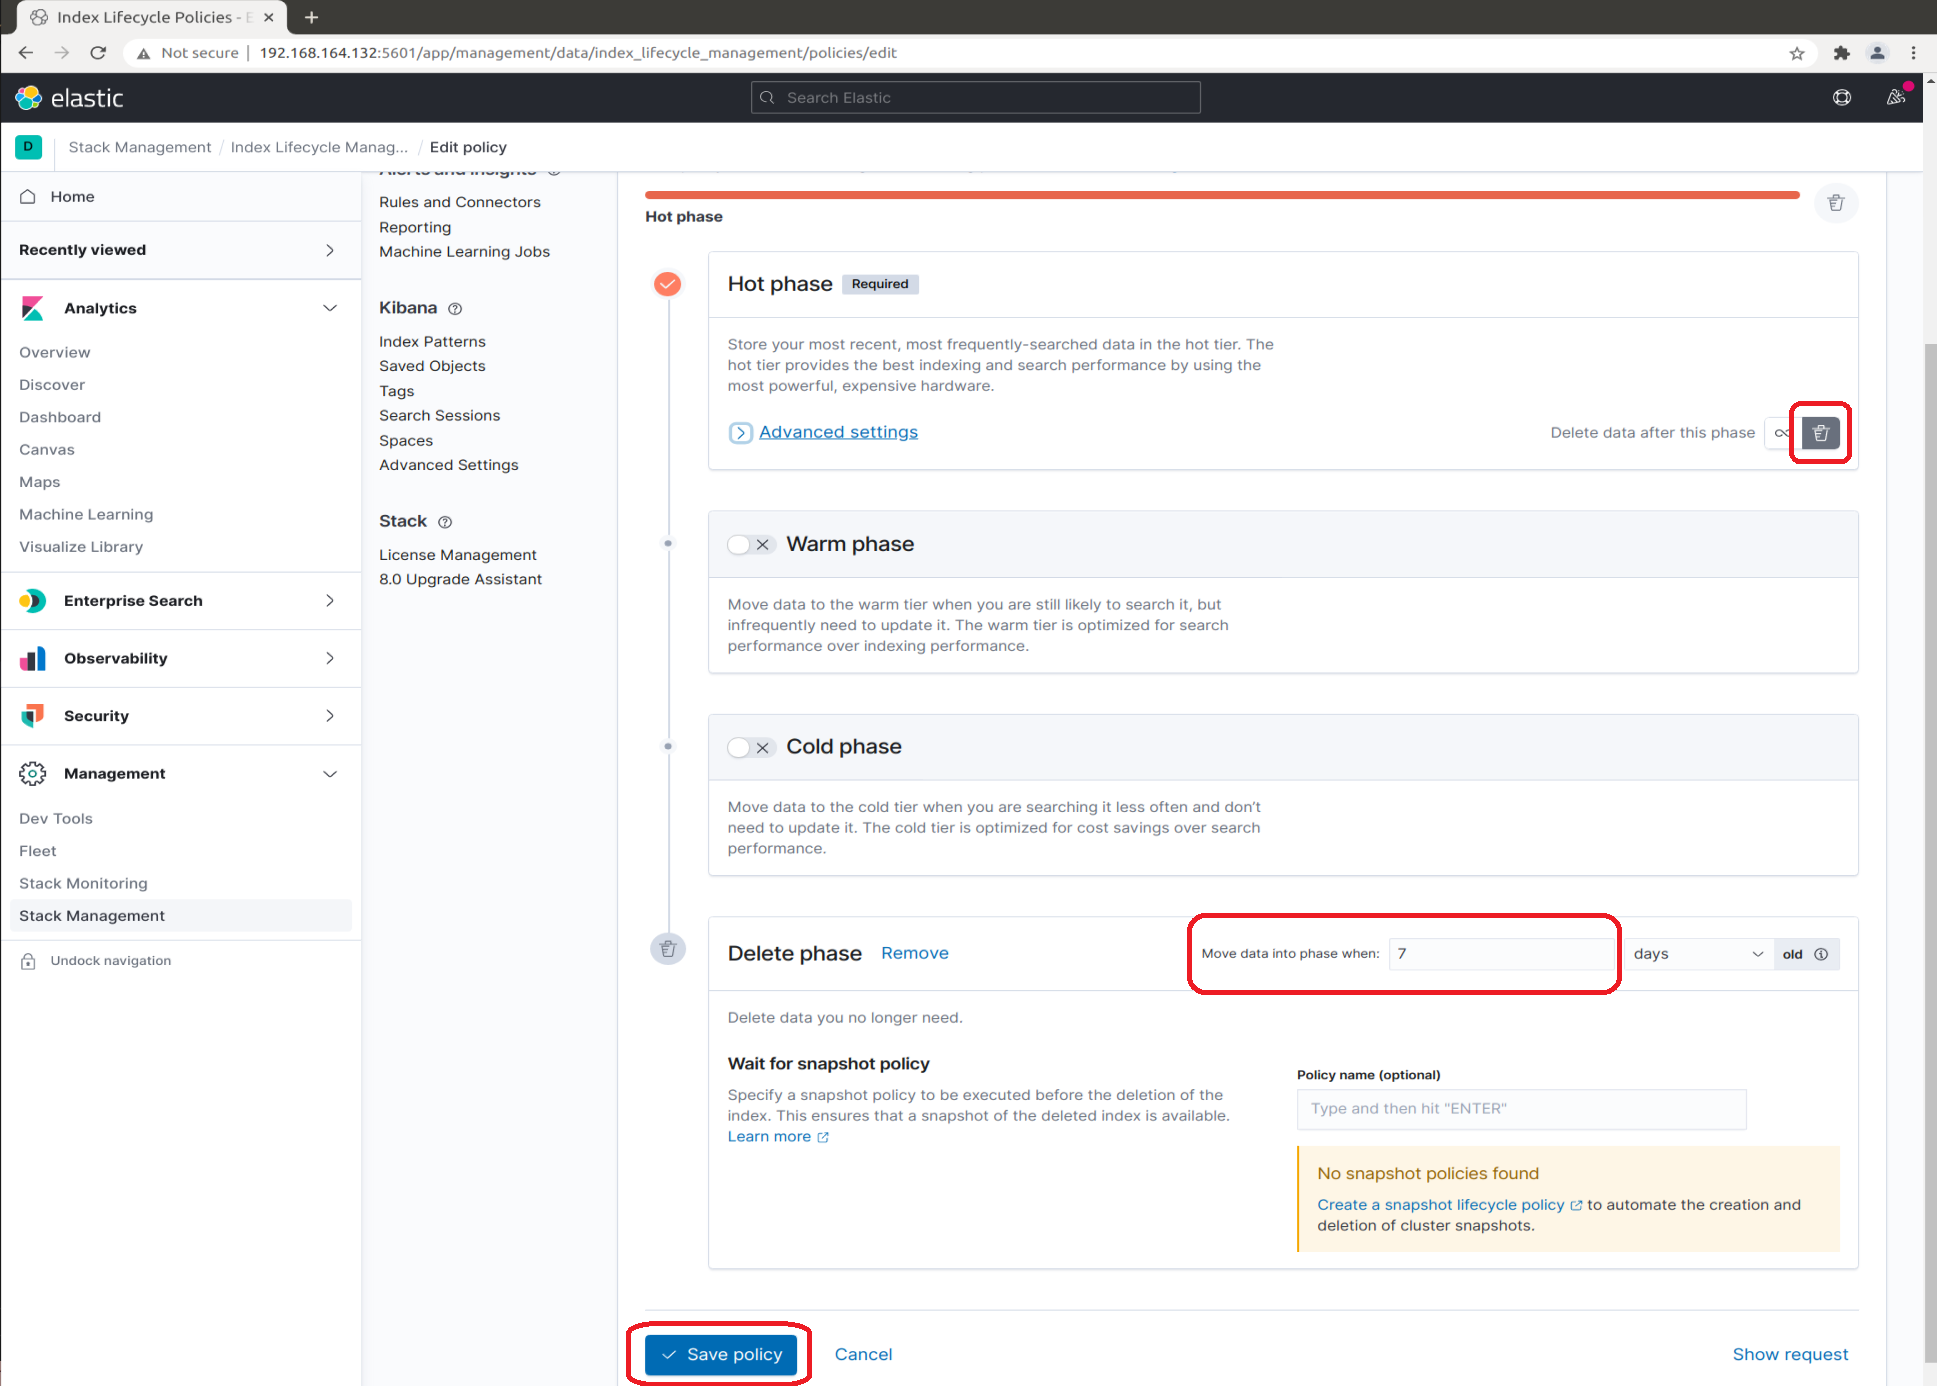Select Discover in Analytics navigation

pyautogui.click(x=52, y=385)
